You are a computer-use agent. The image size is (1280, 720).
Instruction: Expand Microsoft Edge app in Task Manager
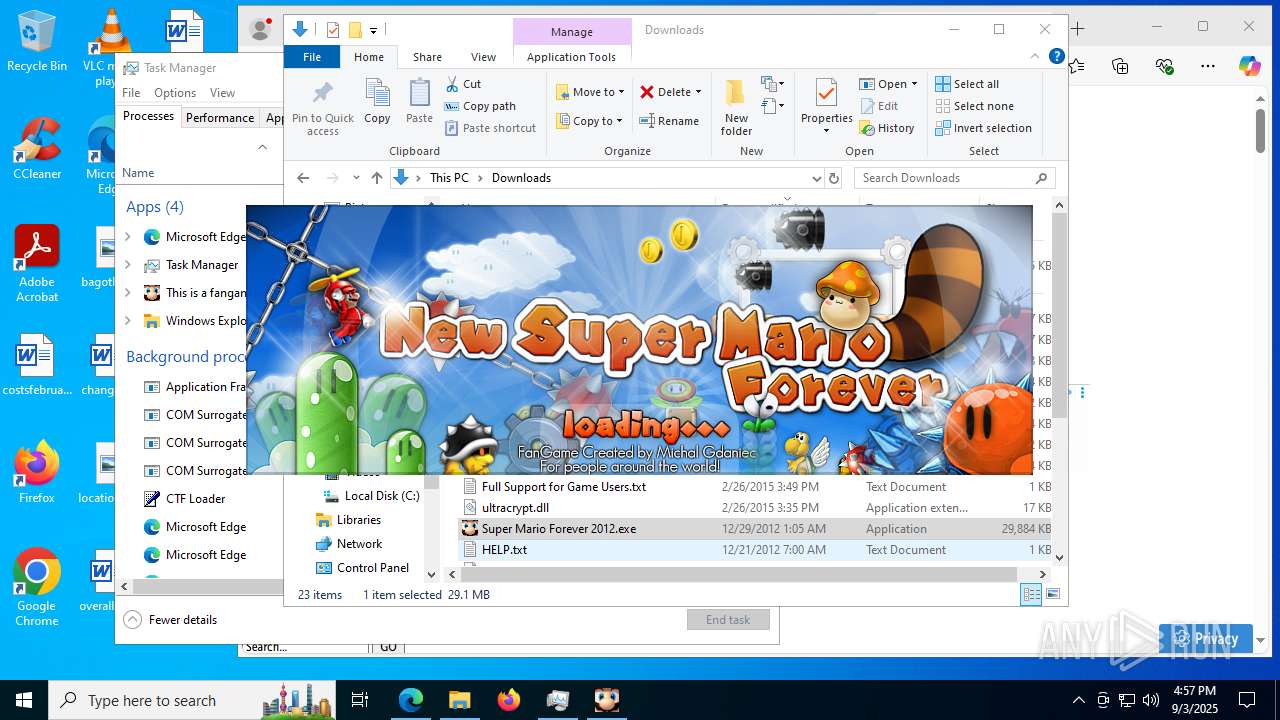[127, 237]
